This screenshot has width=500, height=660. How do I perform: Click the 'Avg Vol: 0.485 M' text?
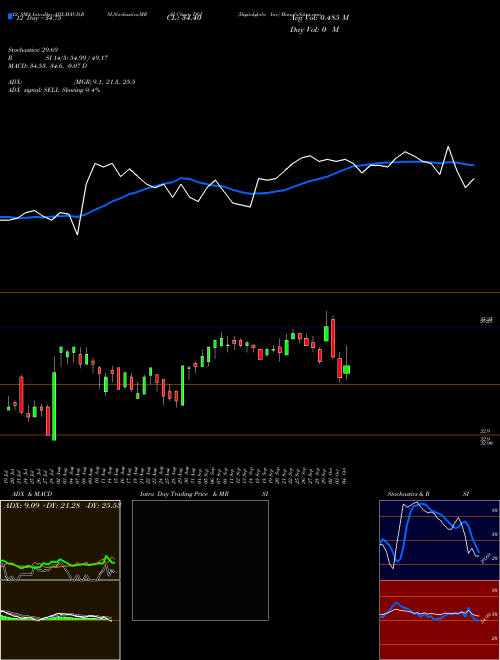pos(319,18)
